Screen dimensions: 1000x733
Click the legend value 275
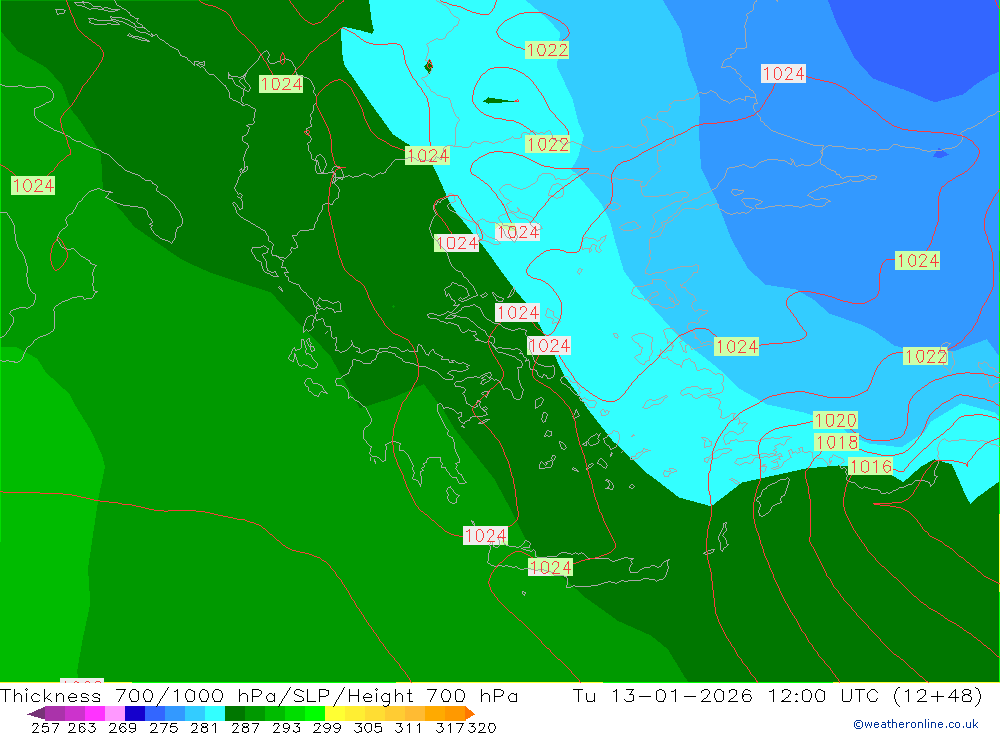[x=163, y=727]
